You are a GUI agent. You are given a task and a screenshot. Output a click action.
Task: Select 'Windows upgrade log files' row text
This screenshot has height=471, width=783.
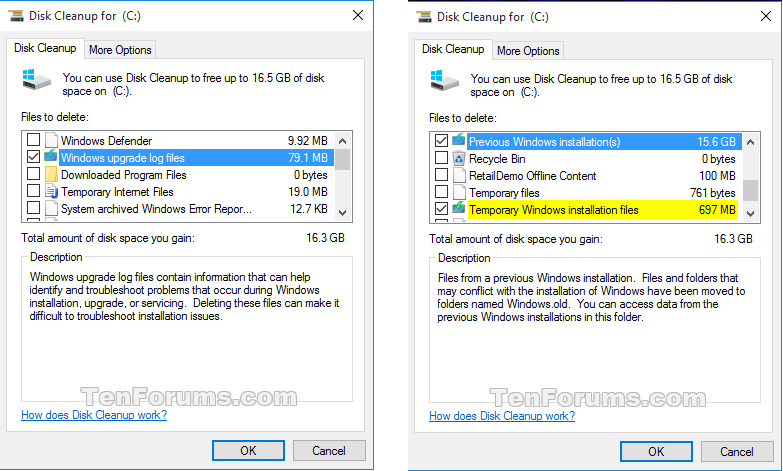click(x=123, y=158)
